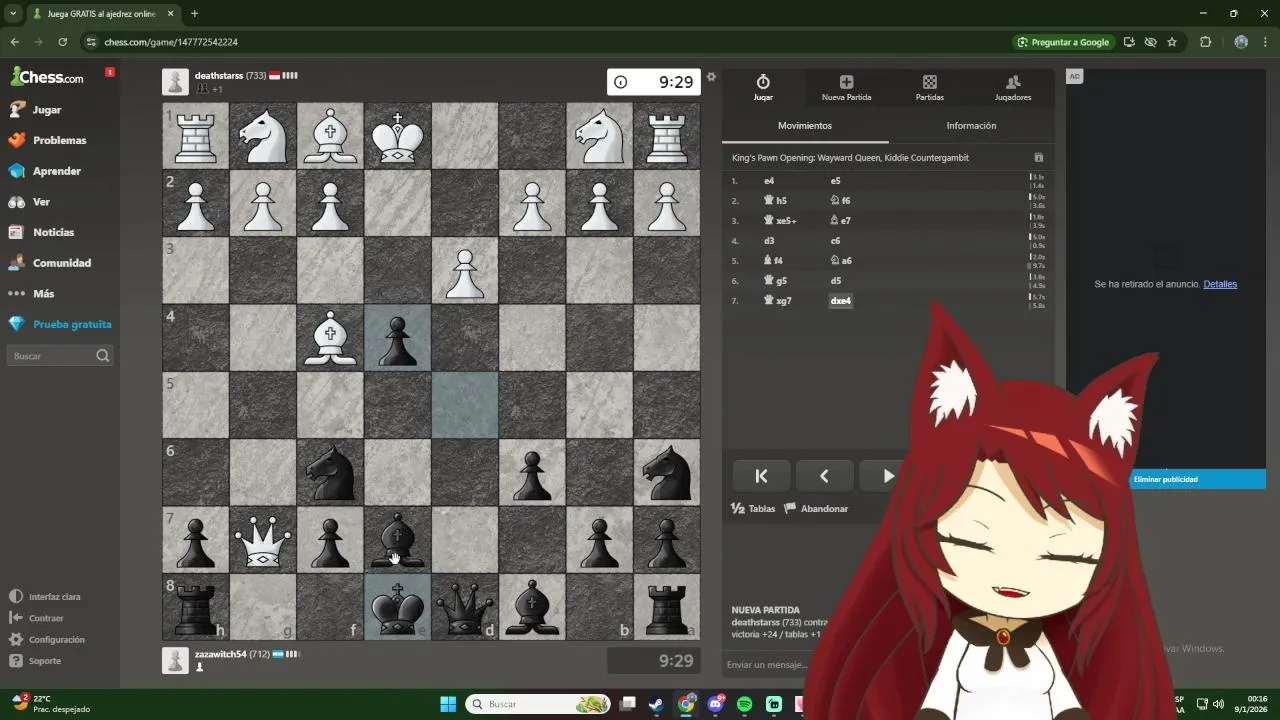The image size is (1280, 720).
Task: Open Discord from the taskbar
Action: (x=715, y=704)
